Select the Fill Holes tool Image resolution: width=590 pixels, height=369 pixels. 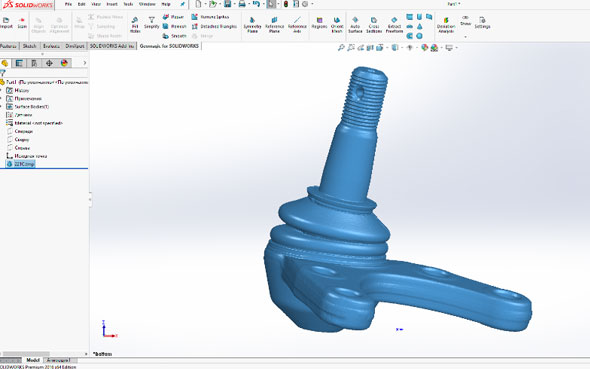(x=135, y=25)
